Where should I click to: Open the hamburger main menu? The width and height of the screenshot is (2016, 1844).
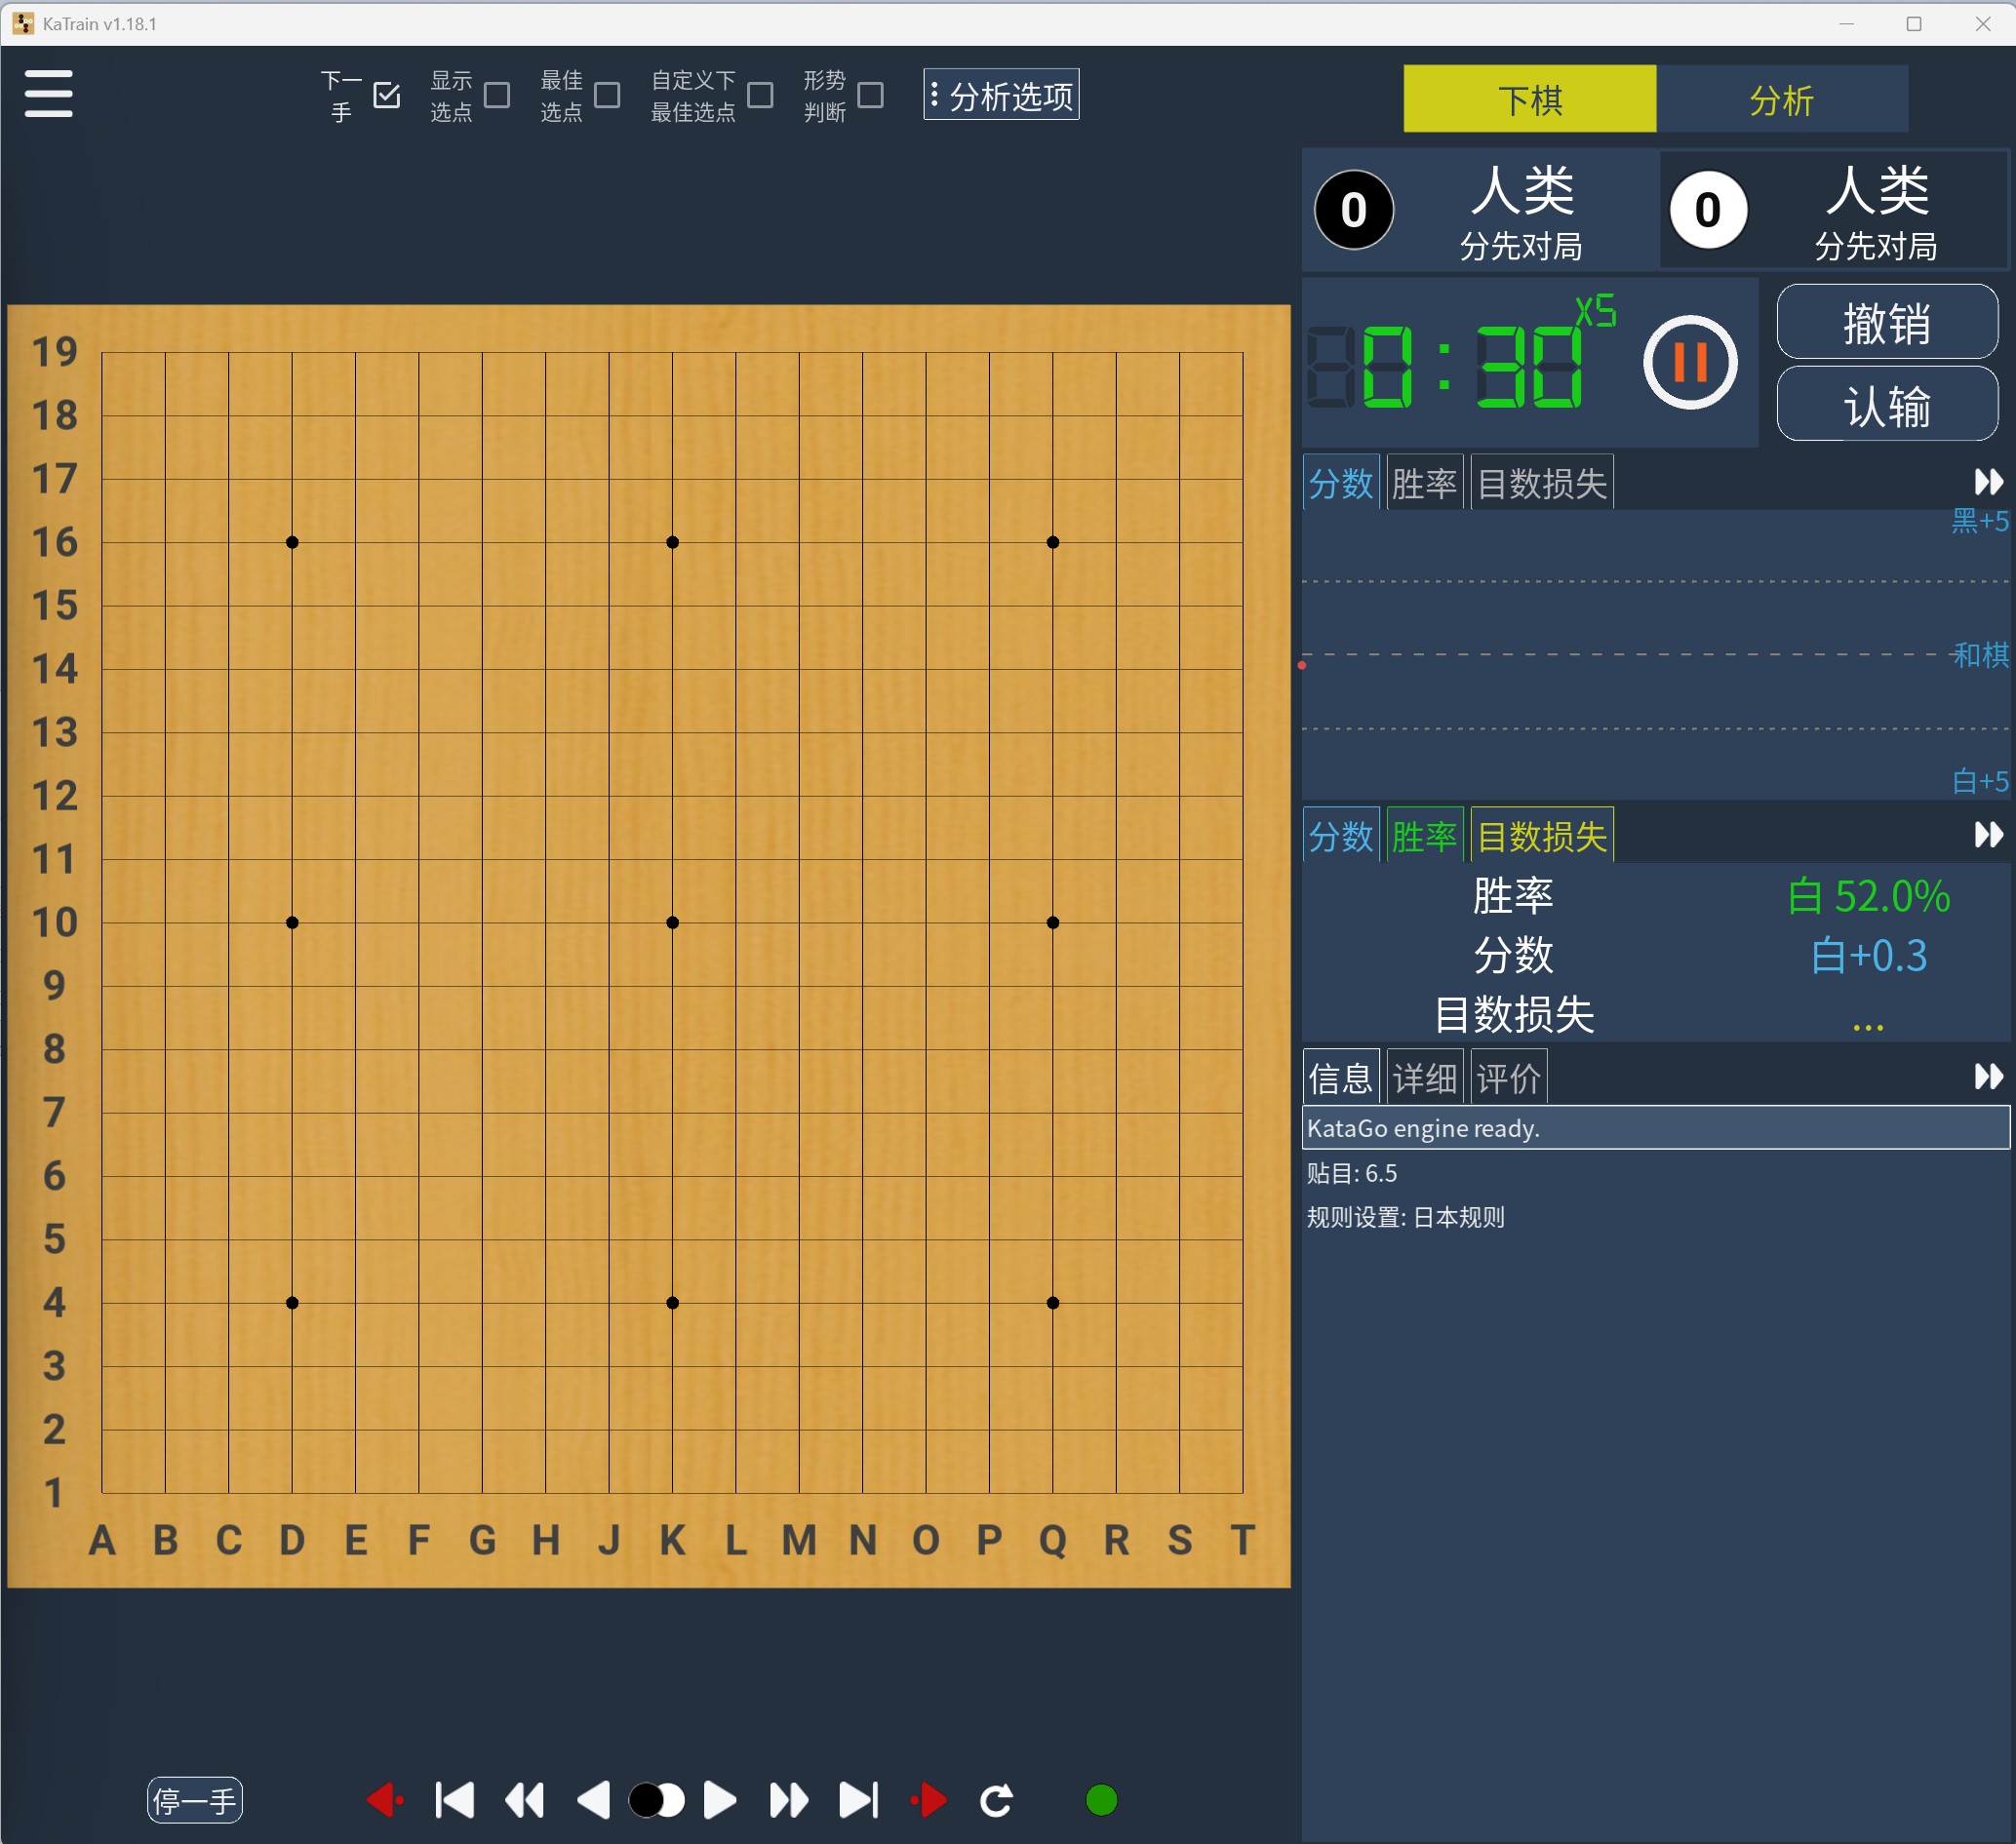[x=48, y=93]
